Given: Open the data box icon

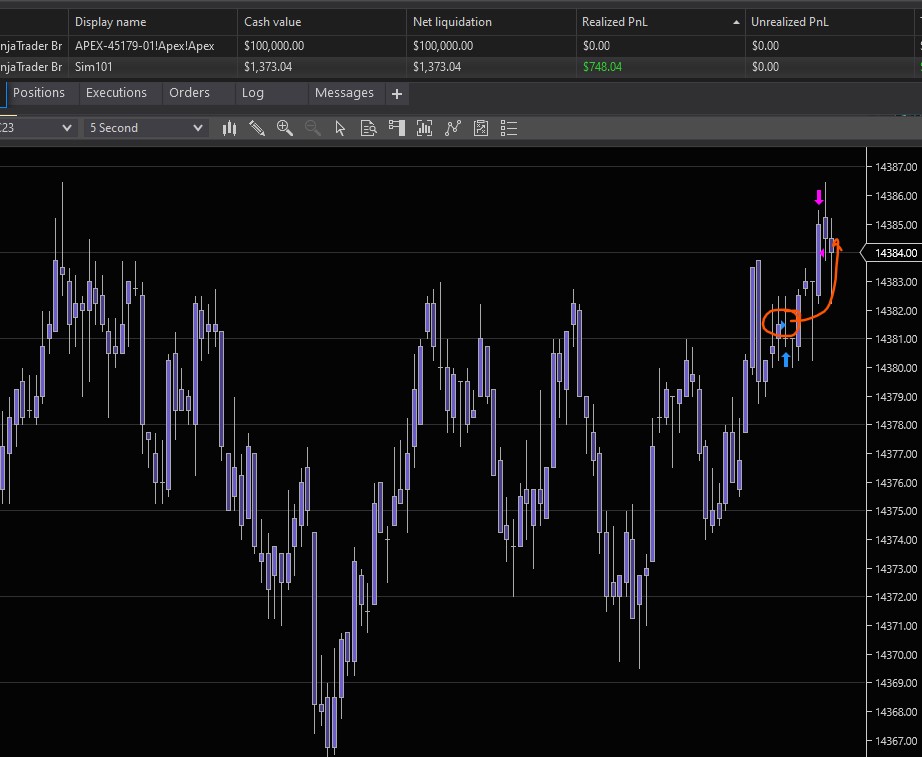Looking at the screenshot, I should pyautogui.click(x=368, y=128).
